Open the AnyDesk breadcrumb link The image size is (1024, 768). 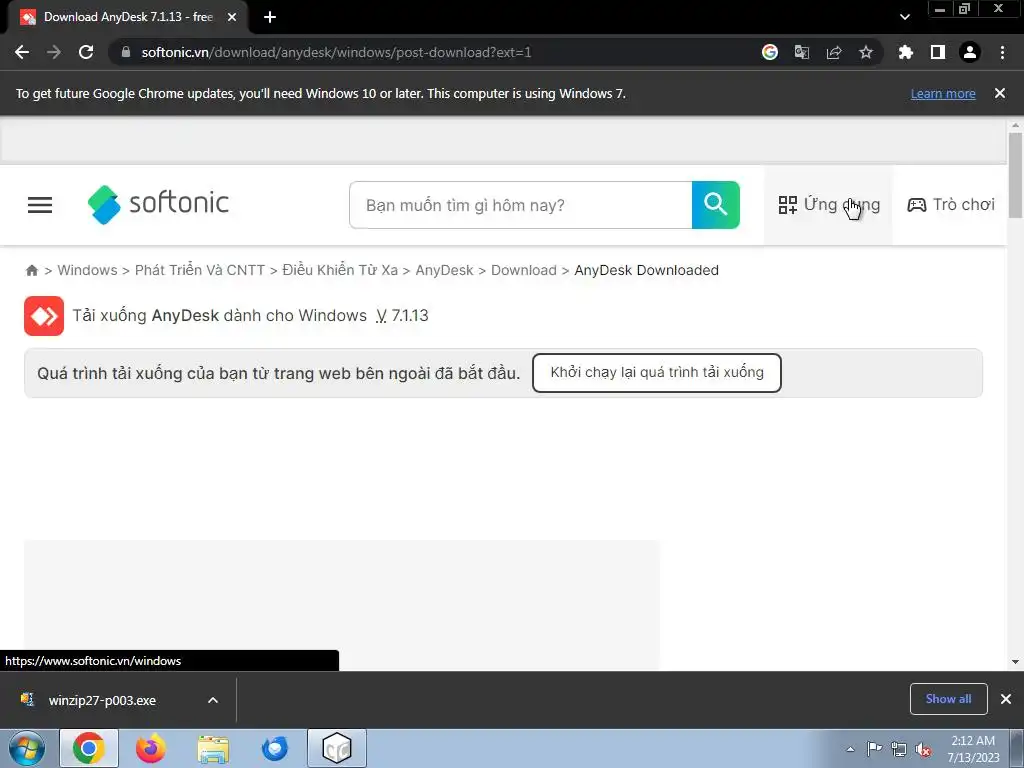click(444, 270)
